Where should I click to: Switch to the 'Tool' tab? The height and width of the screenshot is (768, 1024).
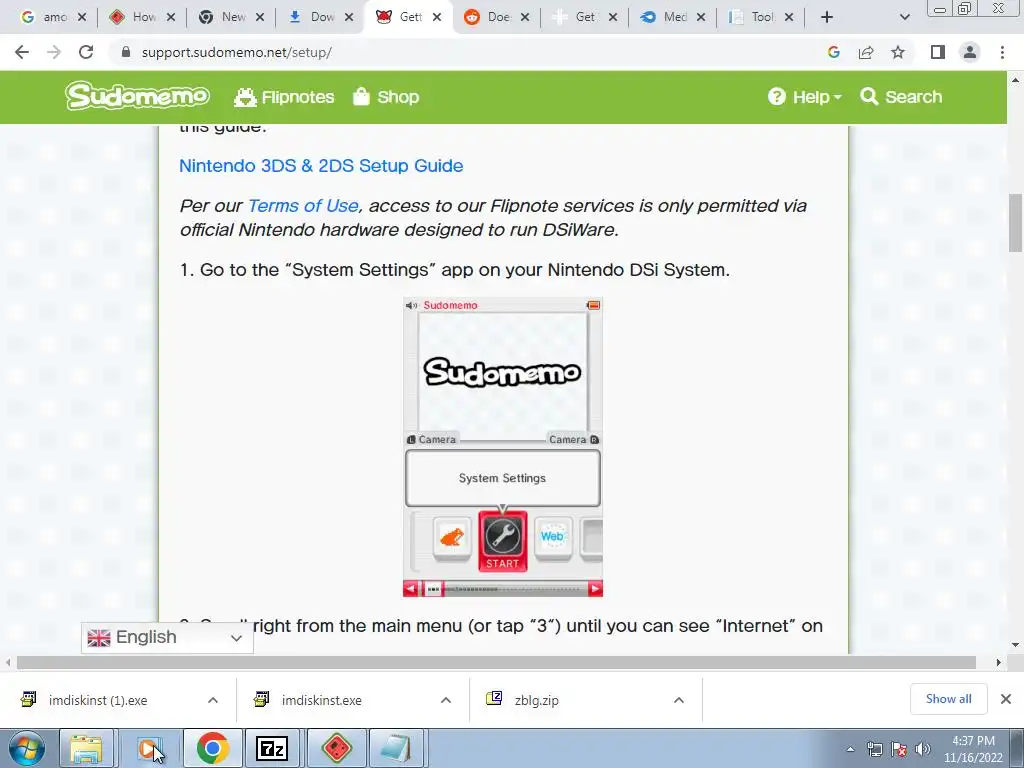(x=760, y=17)
